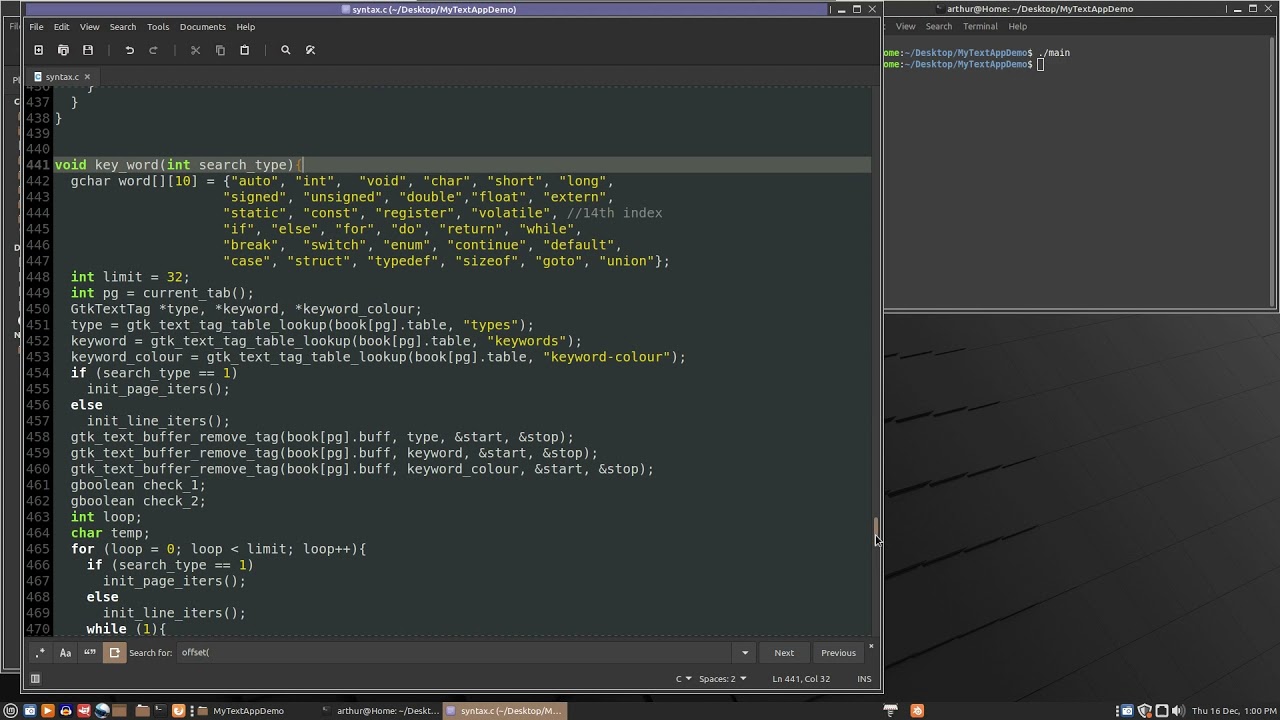1280x720 pixels.
Task: Open the Documents menu
Action: point(202,27)
